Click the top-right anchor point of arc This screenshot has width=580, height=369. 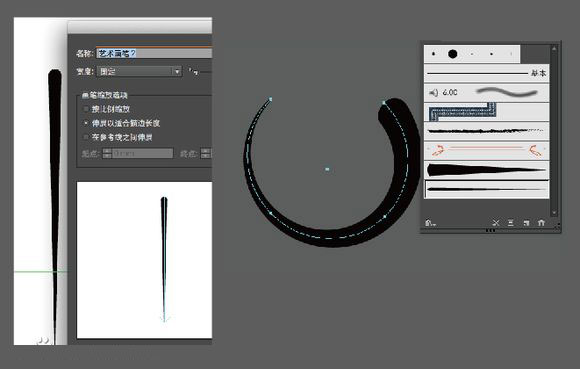[x=384, y=102]
